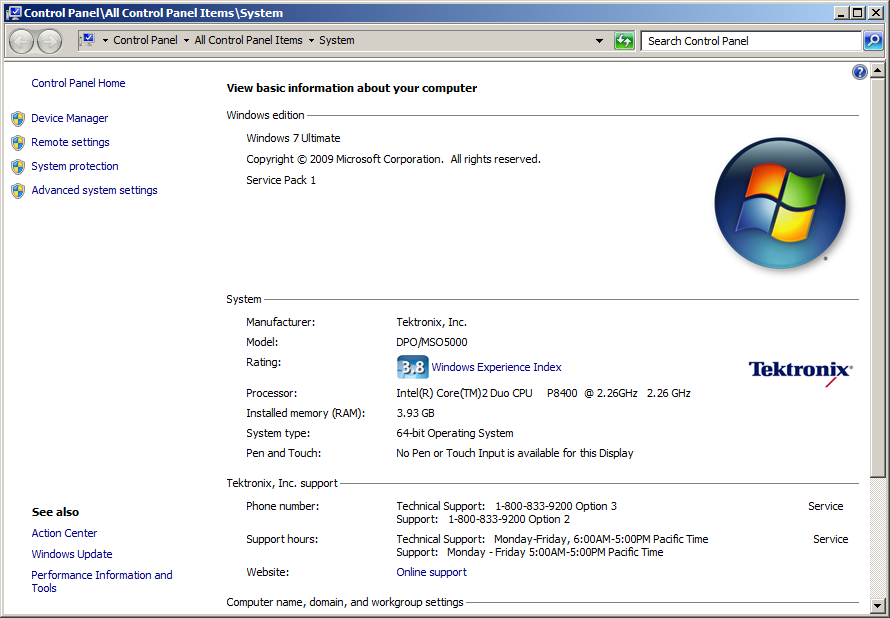Click the 64-bit Operating System value
The width and height of the screenshot is (890, 618).
pyautogui.click(x=455, y=432)
